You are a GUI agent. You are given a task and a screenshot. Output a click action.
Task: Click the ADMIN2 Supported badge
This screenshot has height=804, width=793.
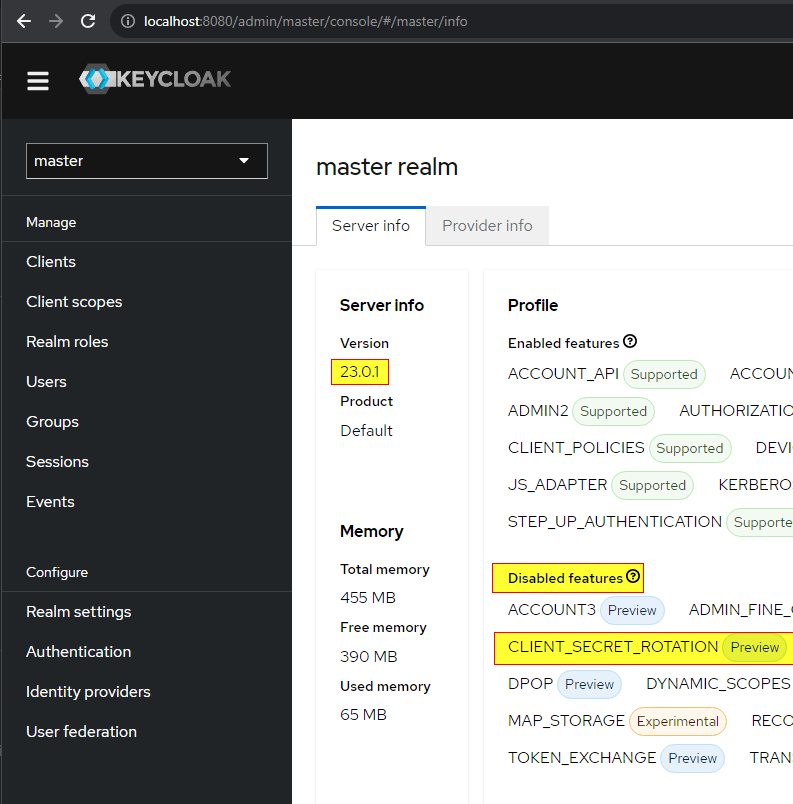(613, 411)
